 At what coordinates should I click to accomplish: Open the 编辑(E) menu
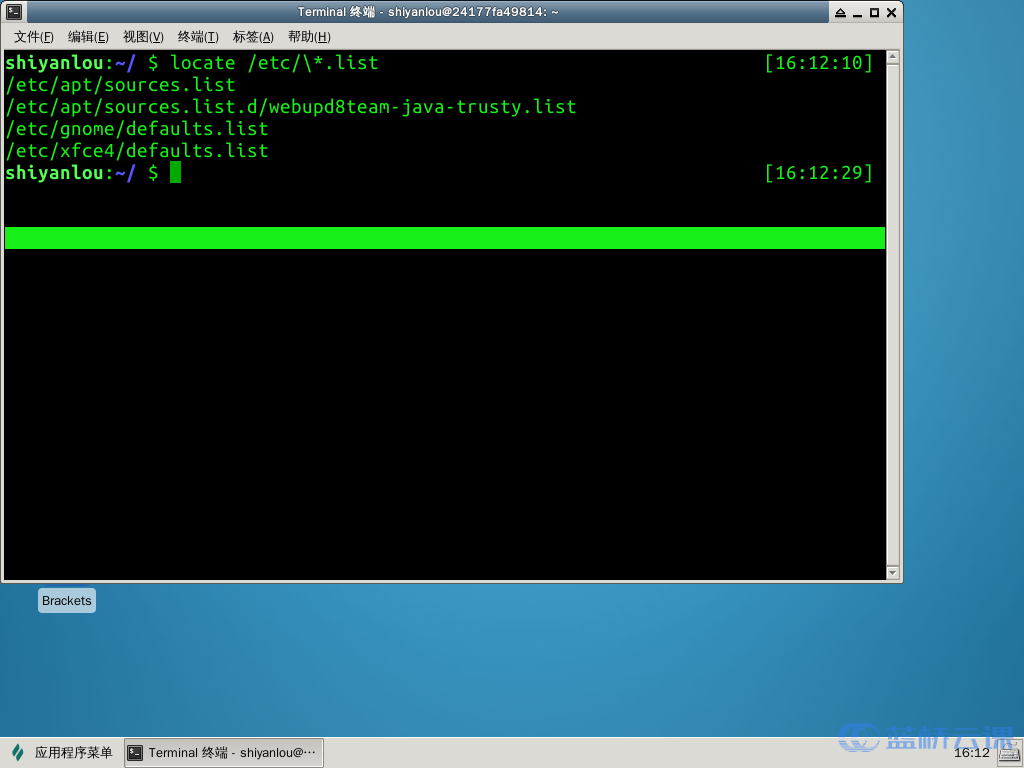[x=88, y=37]
